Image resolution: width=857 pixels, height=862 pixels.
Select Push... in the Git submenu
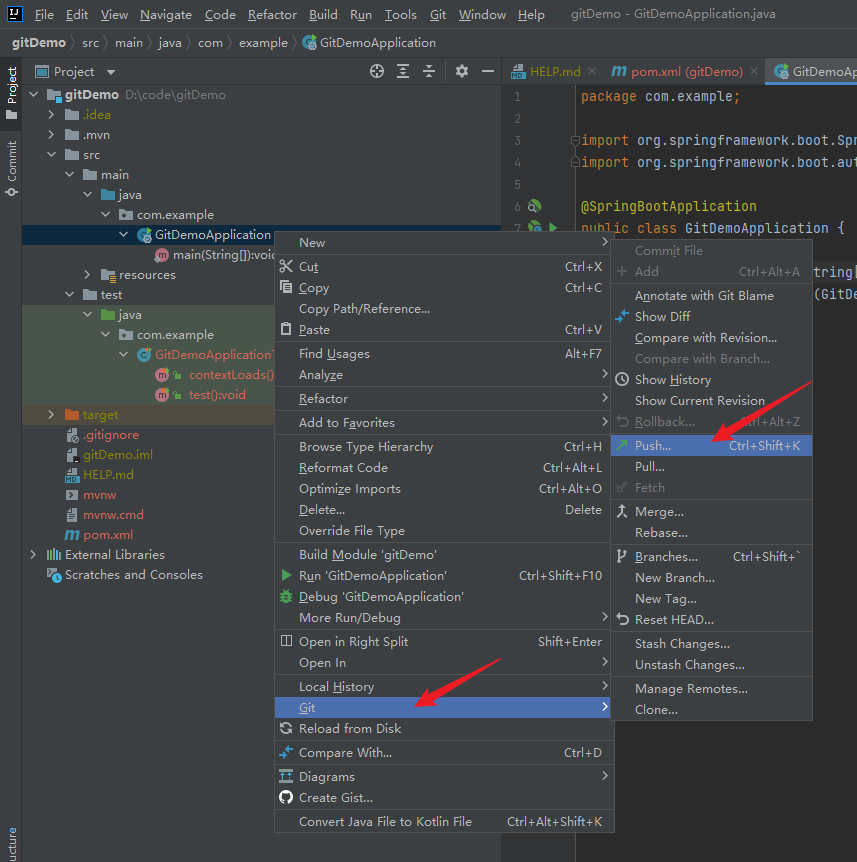pyautogui.click(x=711, y=445)
